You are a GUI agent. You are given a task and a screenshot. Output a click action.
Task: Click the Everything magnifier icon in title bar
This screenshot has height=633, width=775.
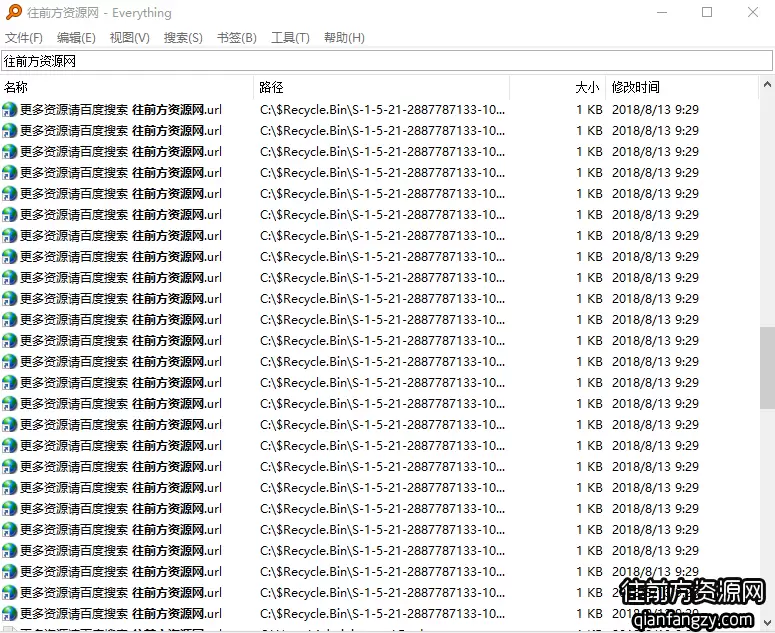(14, 12)
